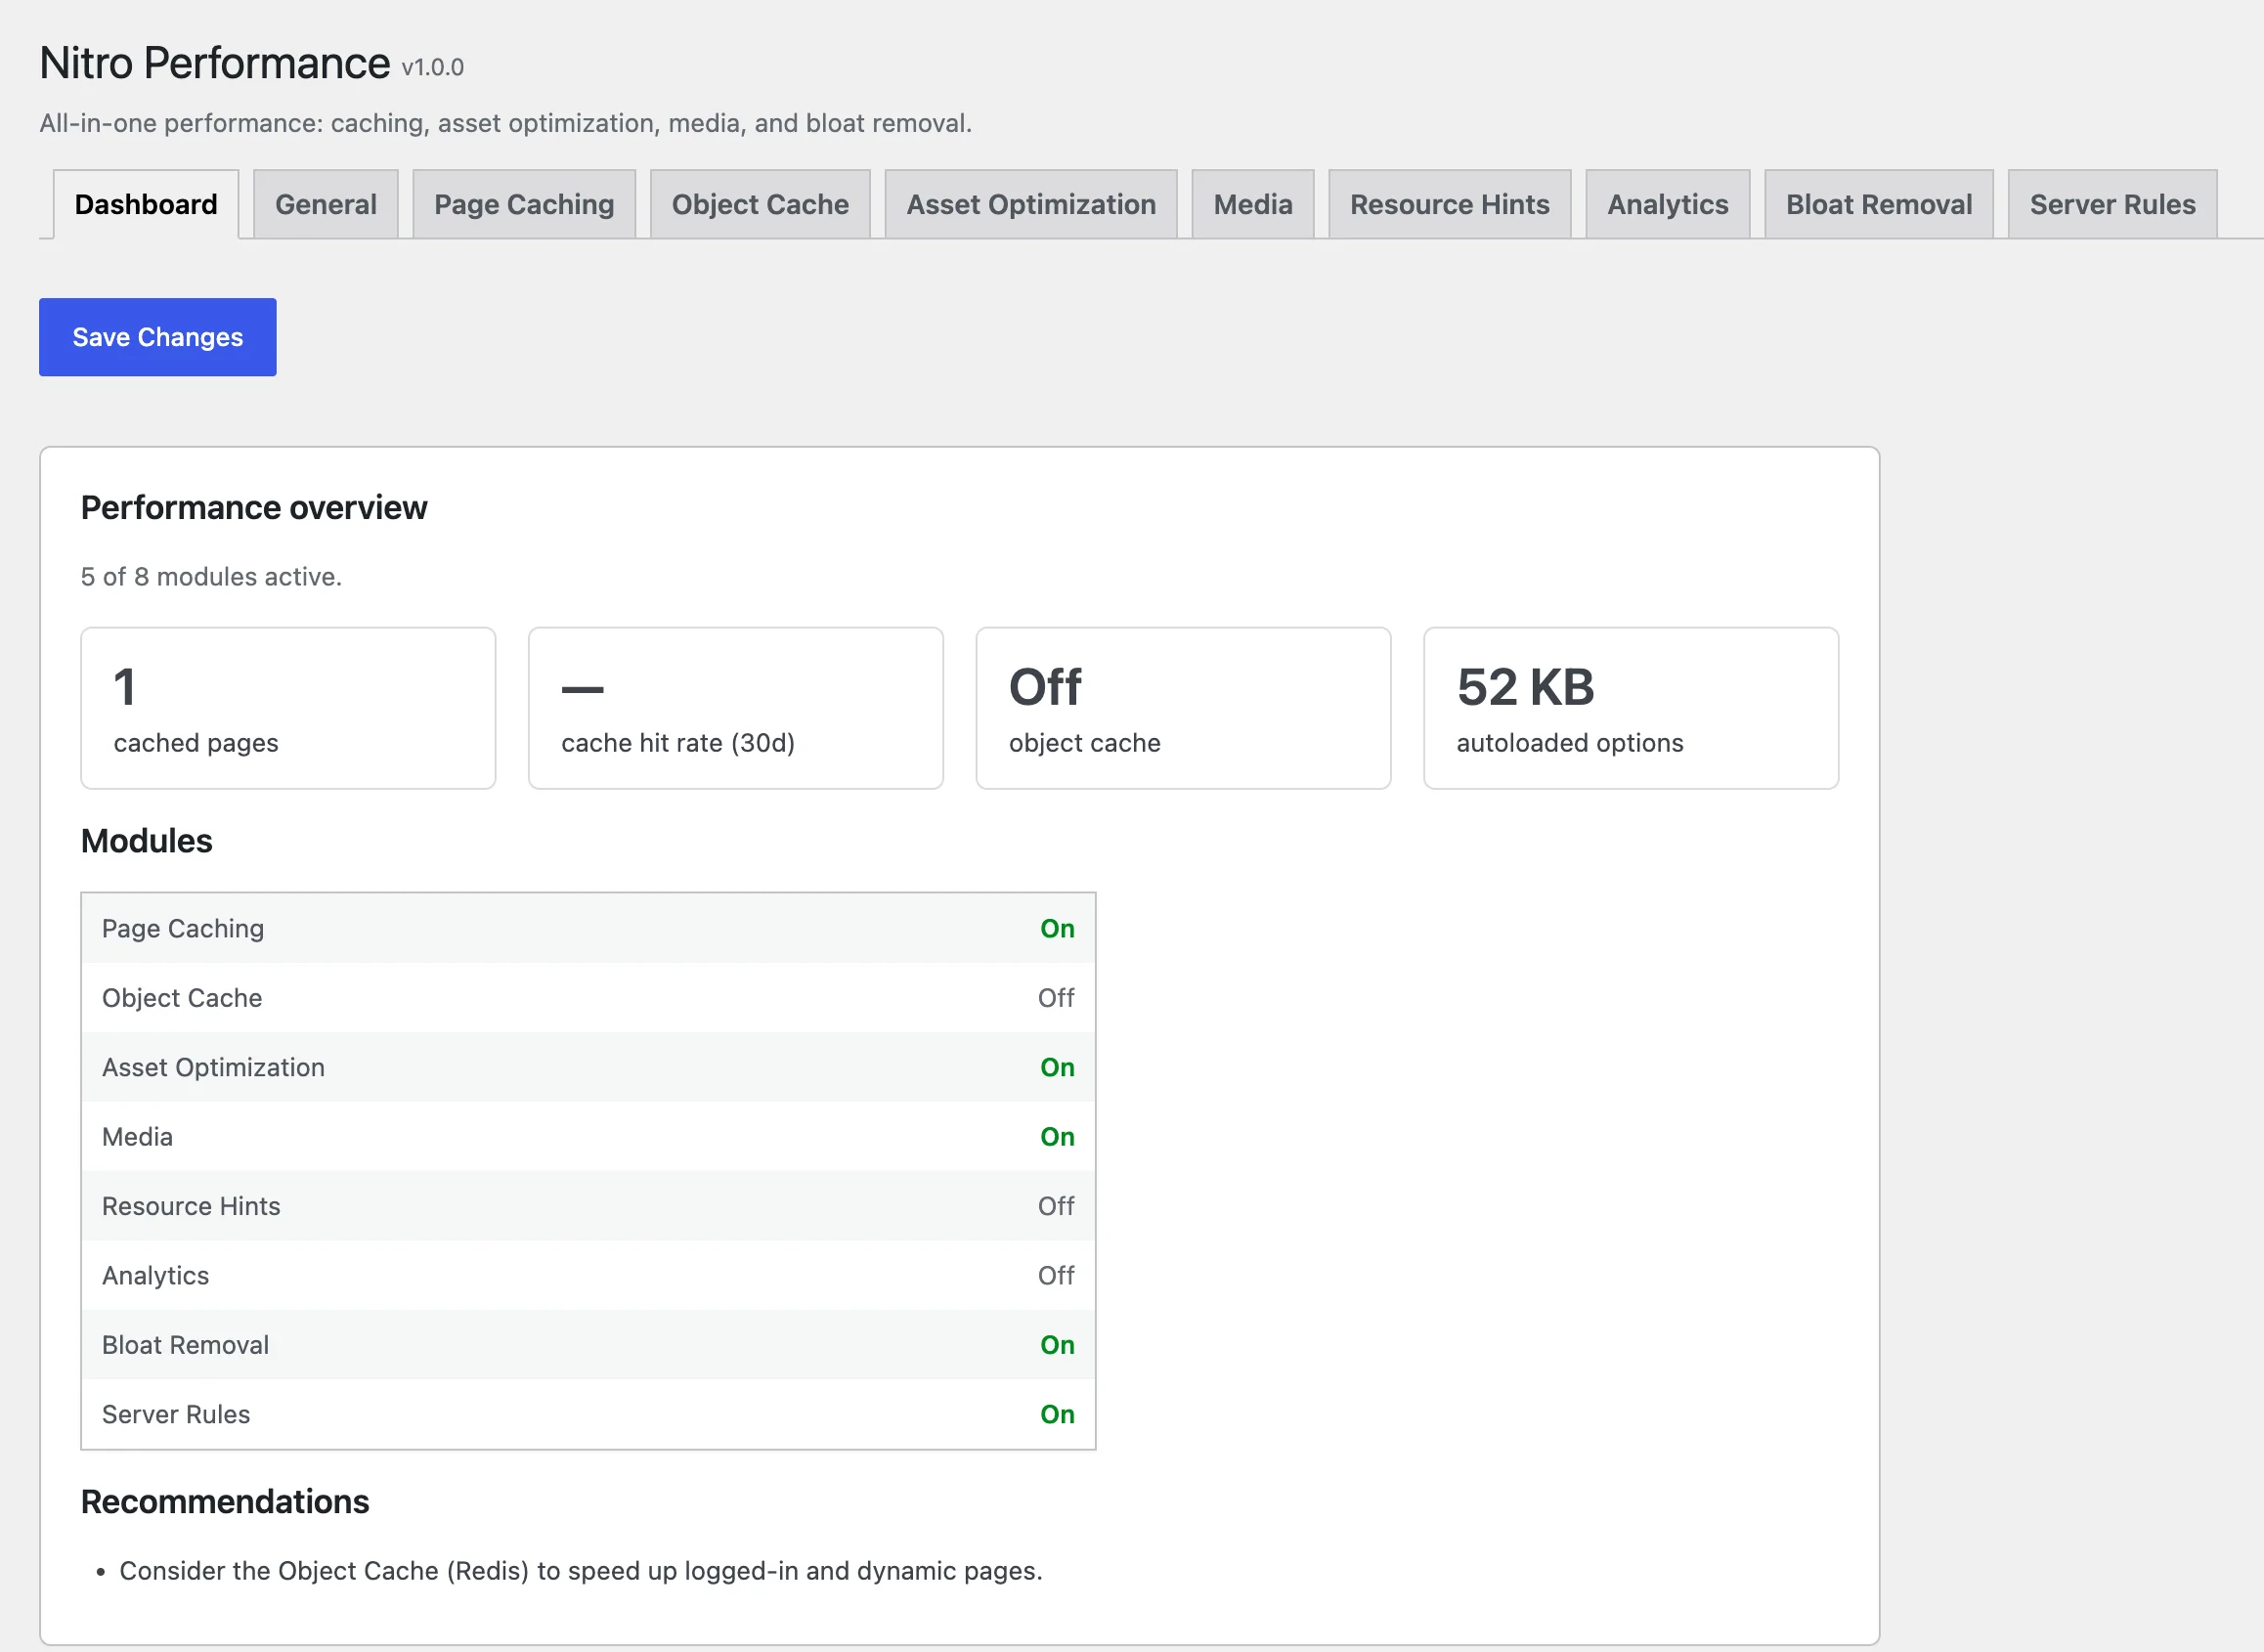
Task: Open the Page Caching tab
Action: [524, 204]
